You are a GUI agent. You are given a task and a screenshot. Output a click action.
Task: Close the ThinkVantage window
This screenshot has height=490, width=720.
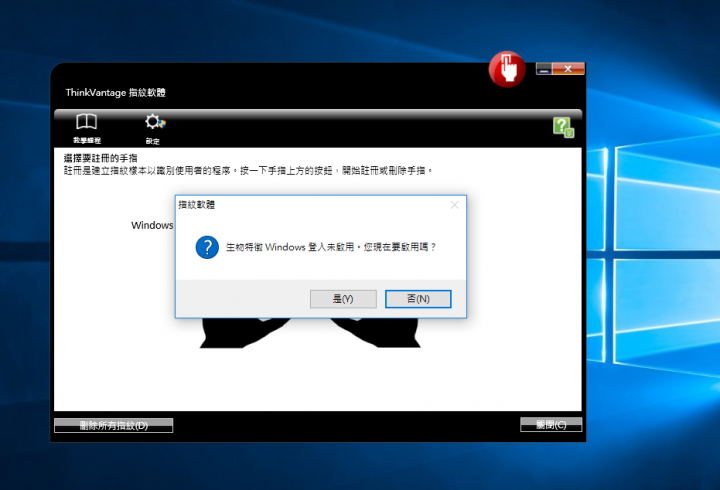[568, 69]
